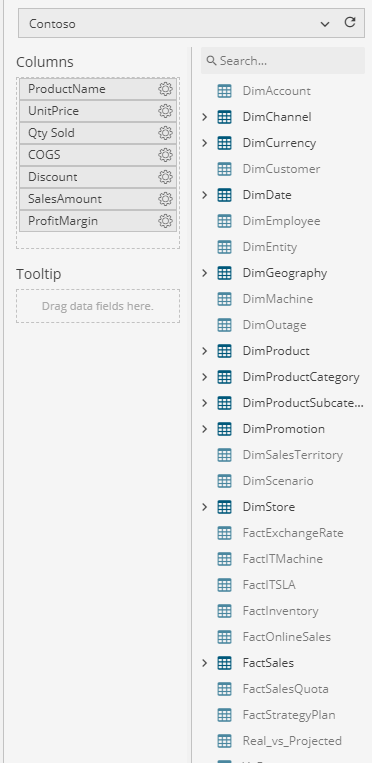Select the DimStore table
This screenshot has height=763, width=372.
(x=269, y=507)
